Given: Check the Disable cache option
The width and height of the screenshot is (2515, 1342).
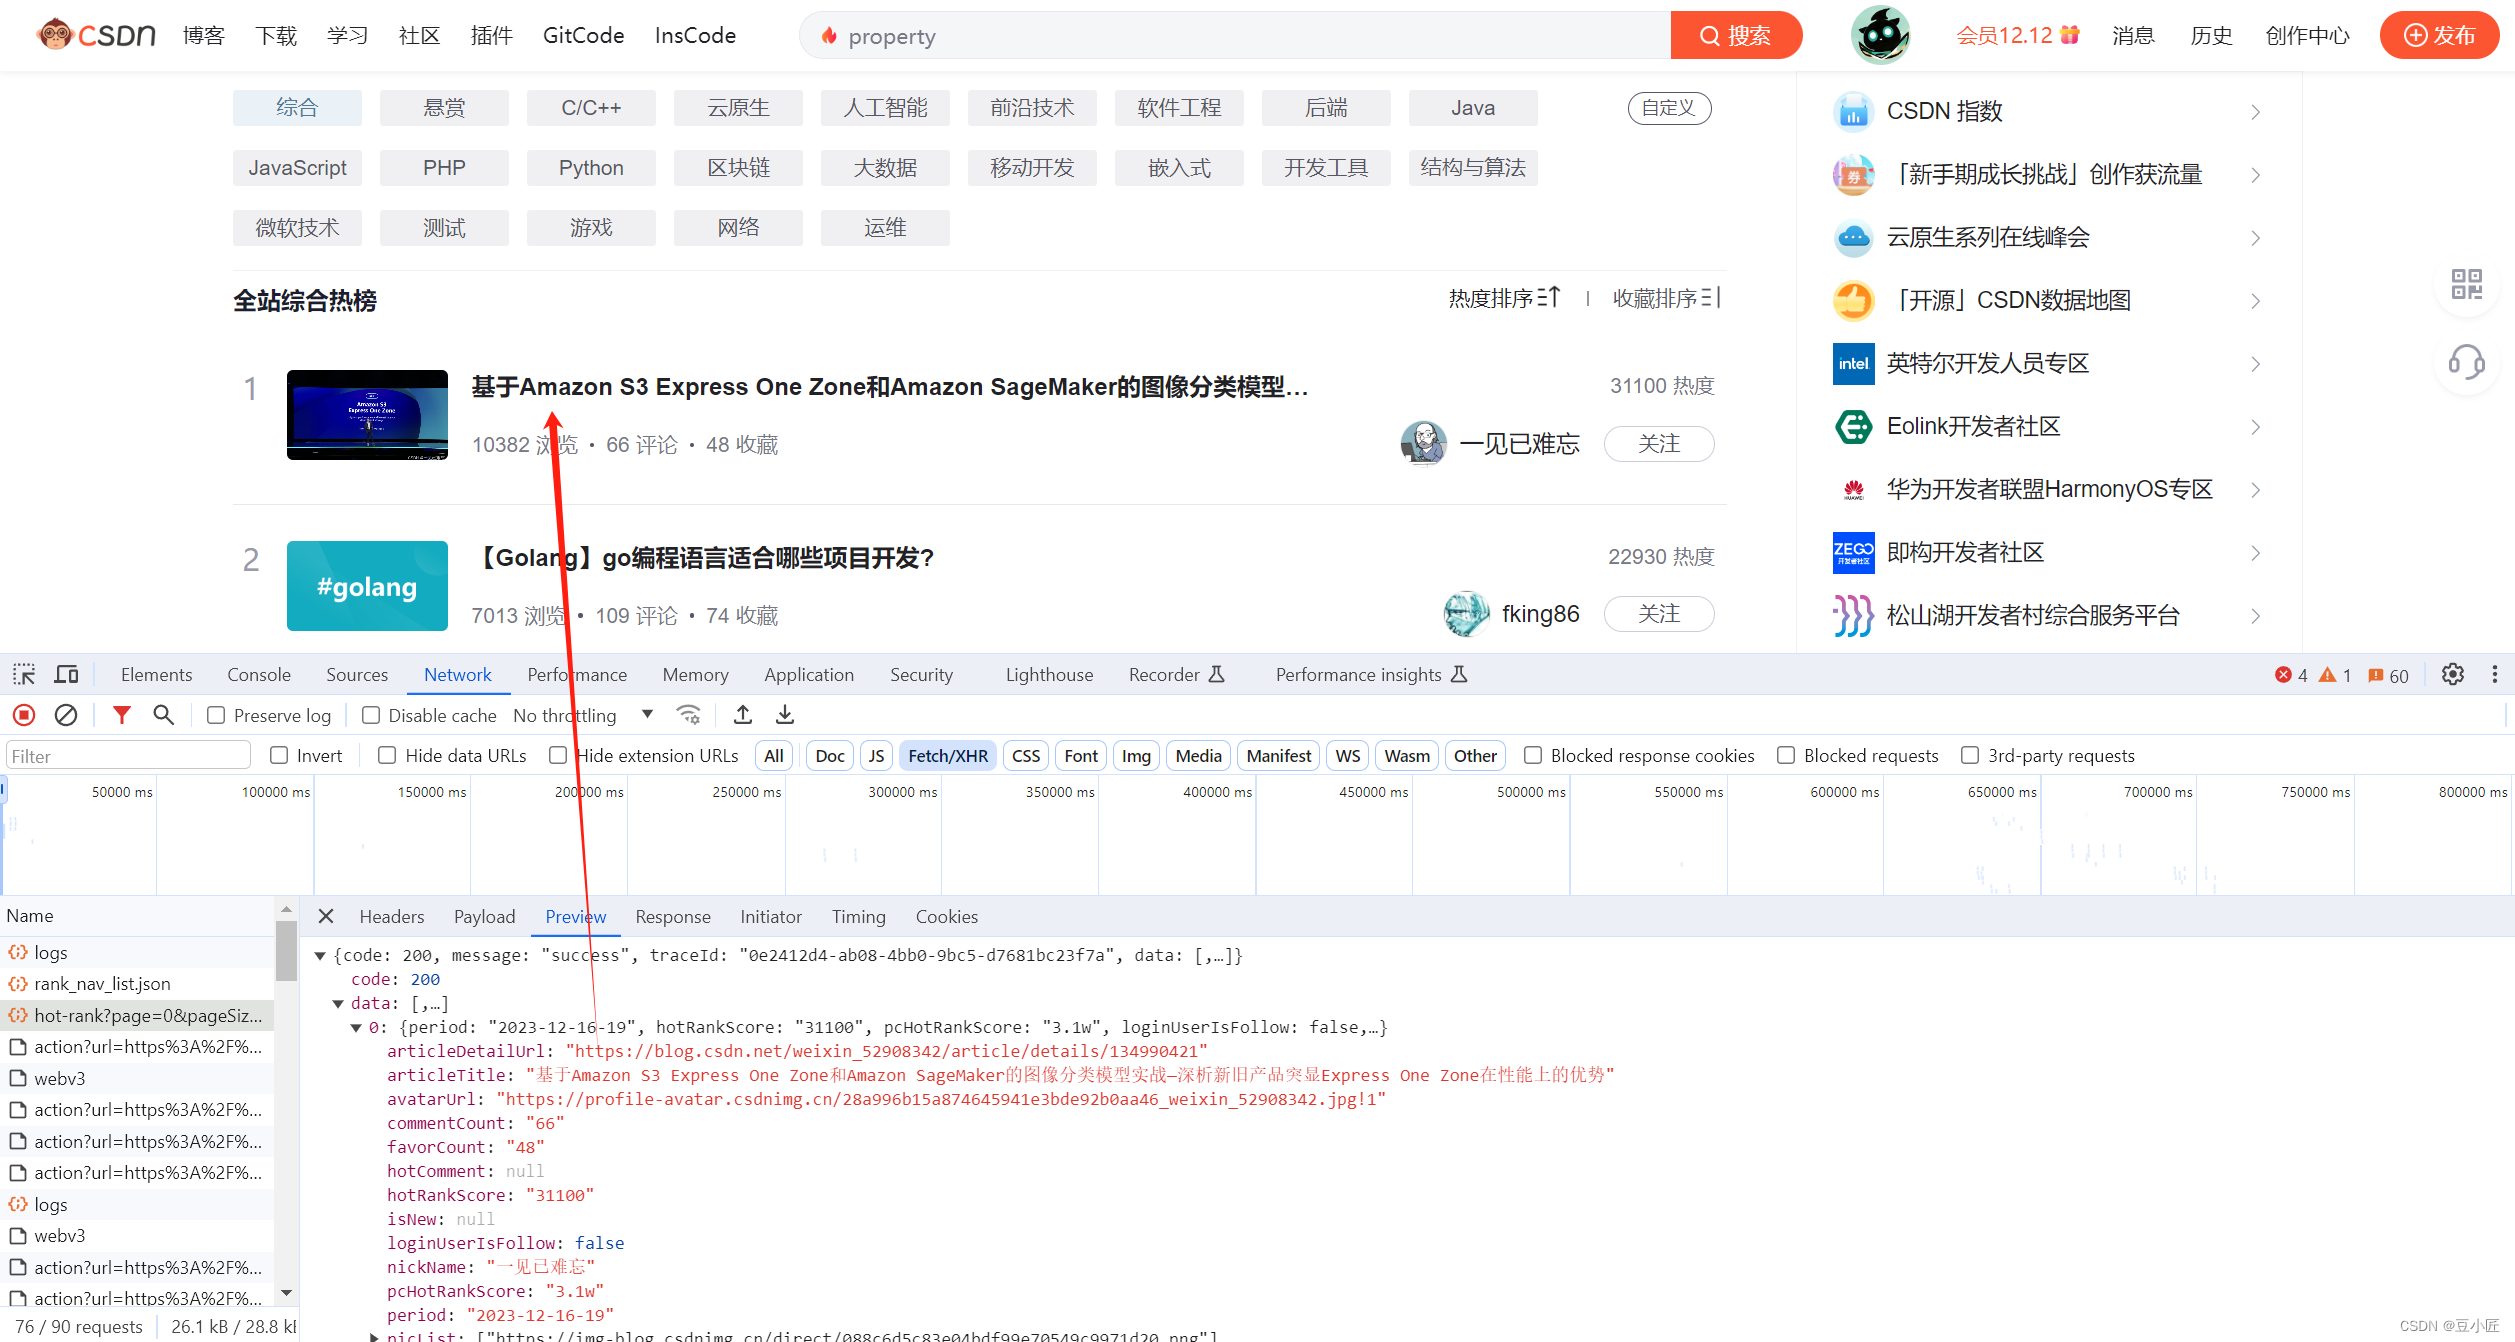Looking at the screenshot, I should coord(371,715).
